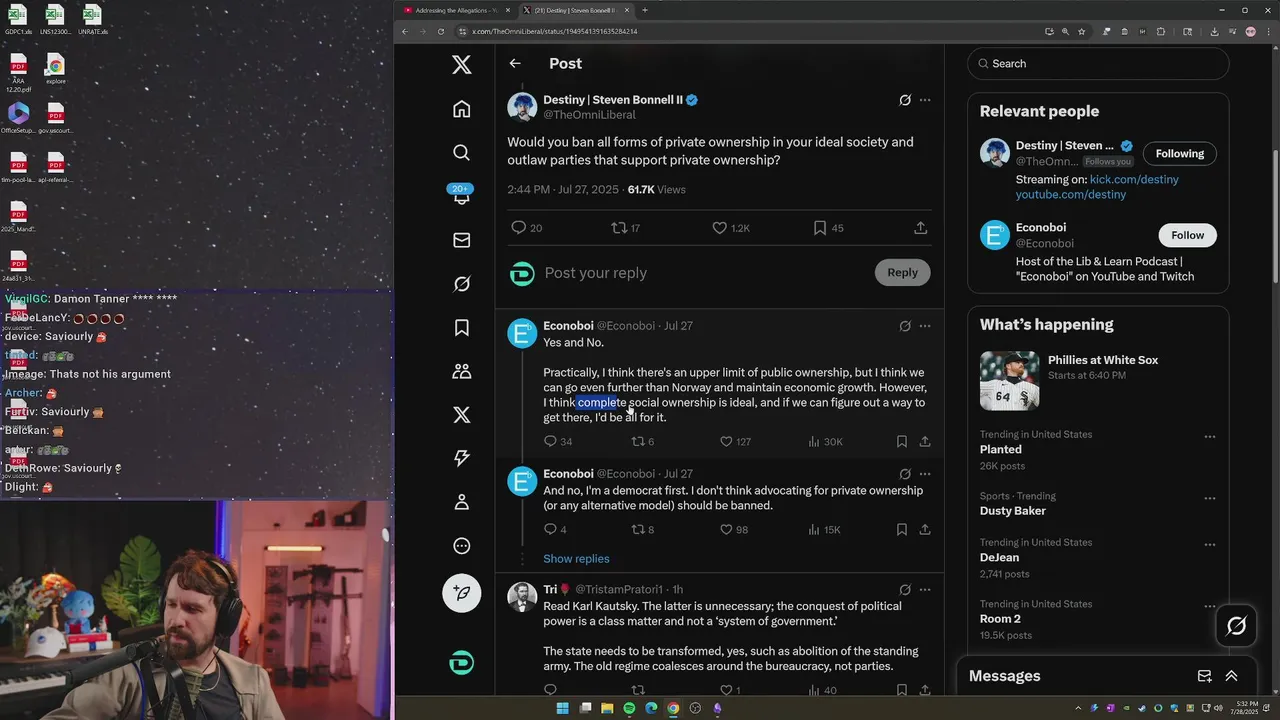Open Windows Start menu
This screenshot has width=1280, height=720.
pos(562,708)
